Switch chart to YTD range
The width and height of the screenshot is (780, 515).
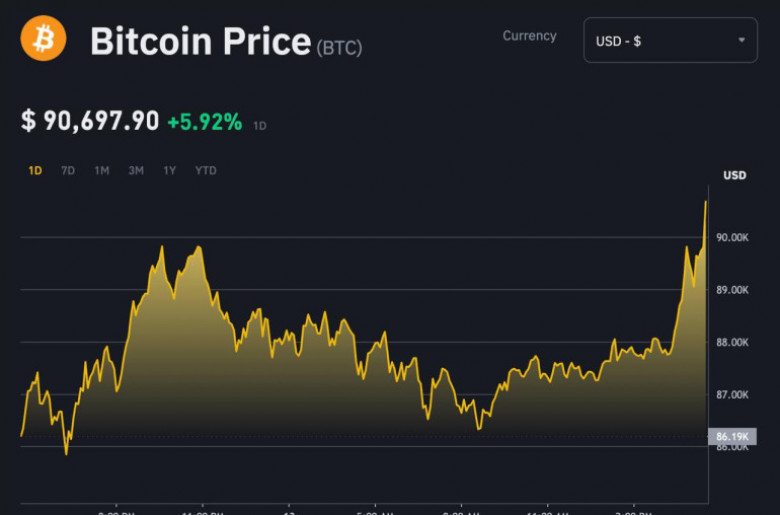point(206,171)
